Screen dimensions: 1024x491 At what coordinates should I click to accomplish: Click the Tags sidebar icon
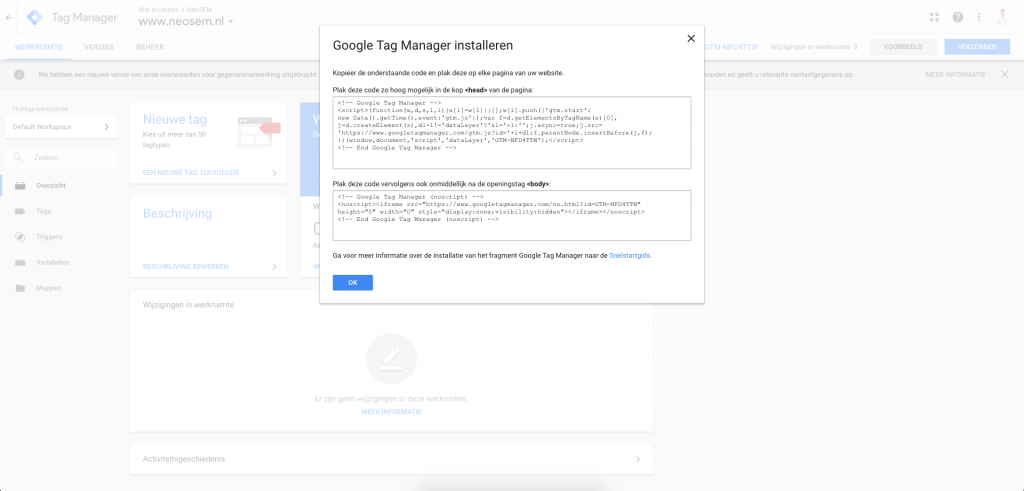point(20,212)
